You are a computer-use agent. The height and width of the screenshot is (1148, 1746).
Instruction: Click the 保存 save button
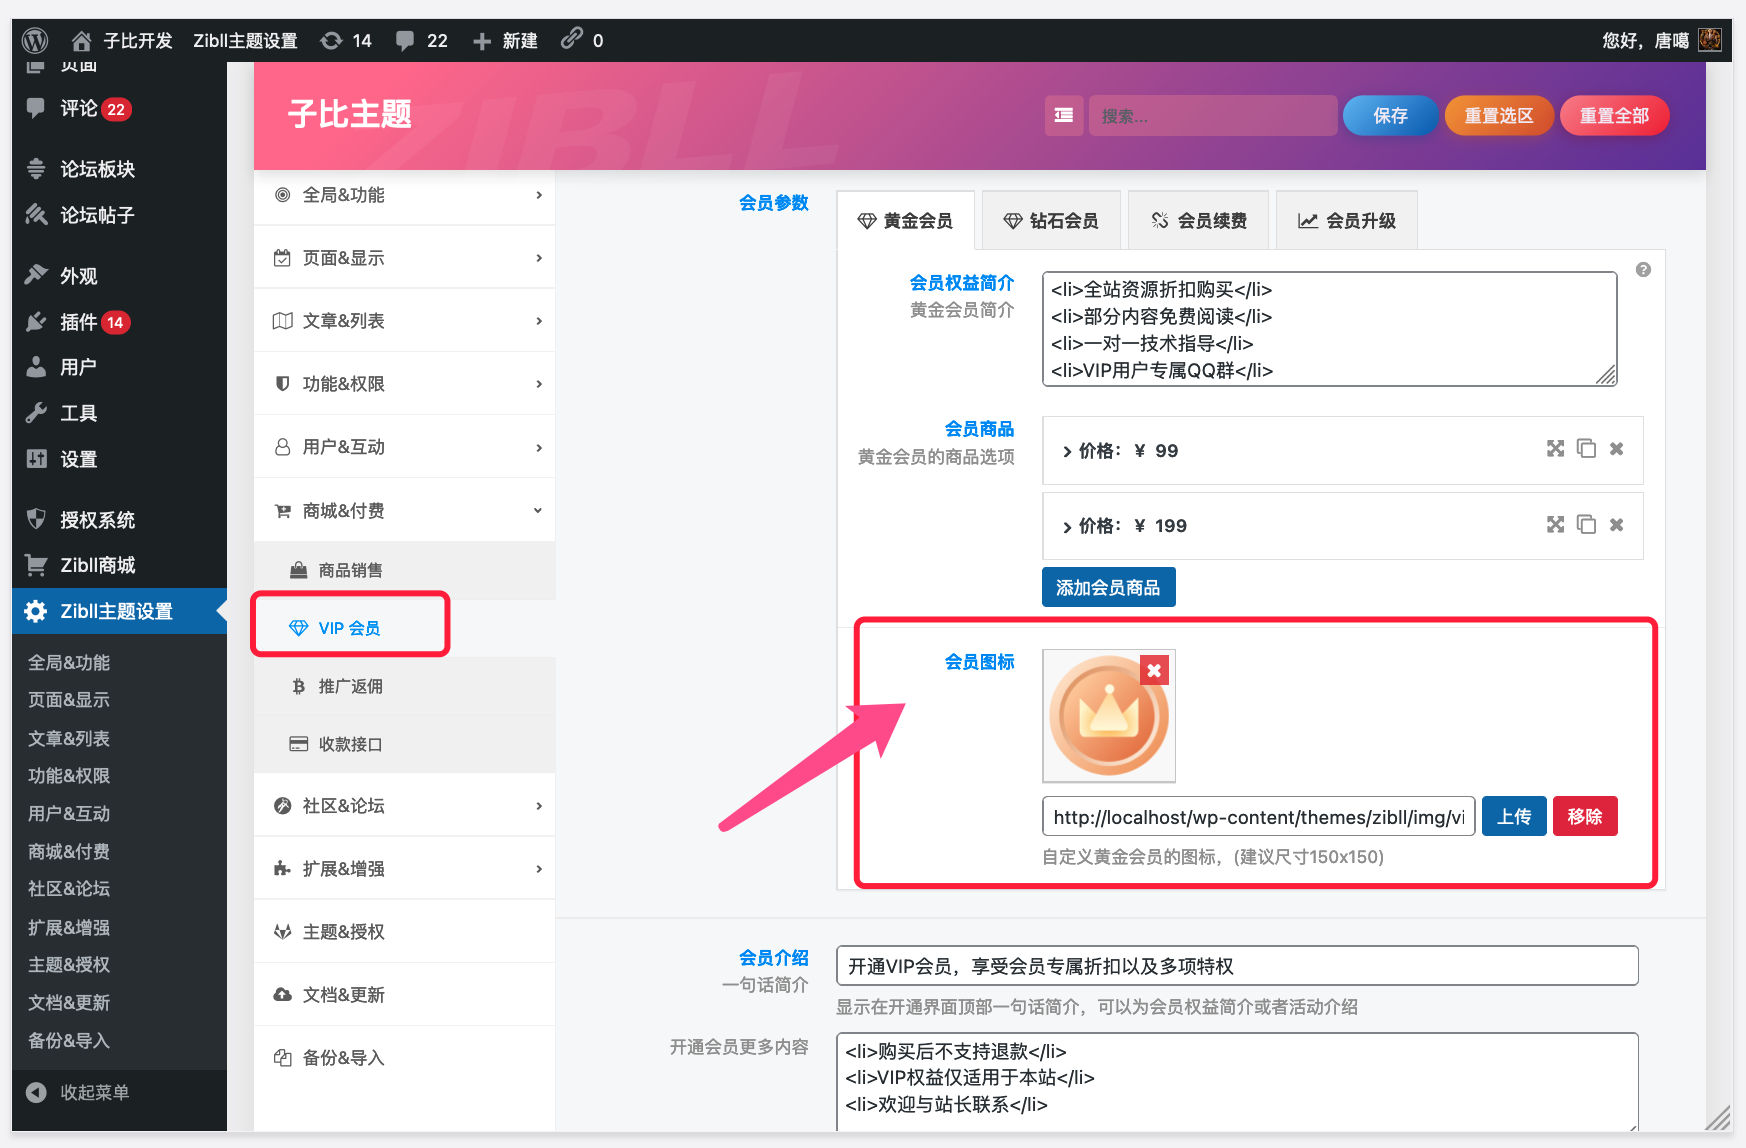pos(1389,115)
